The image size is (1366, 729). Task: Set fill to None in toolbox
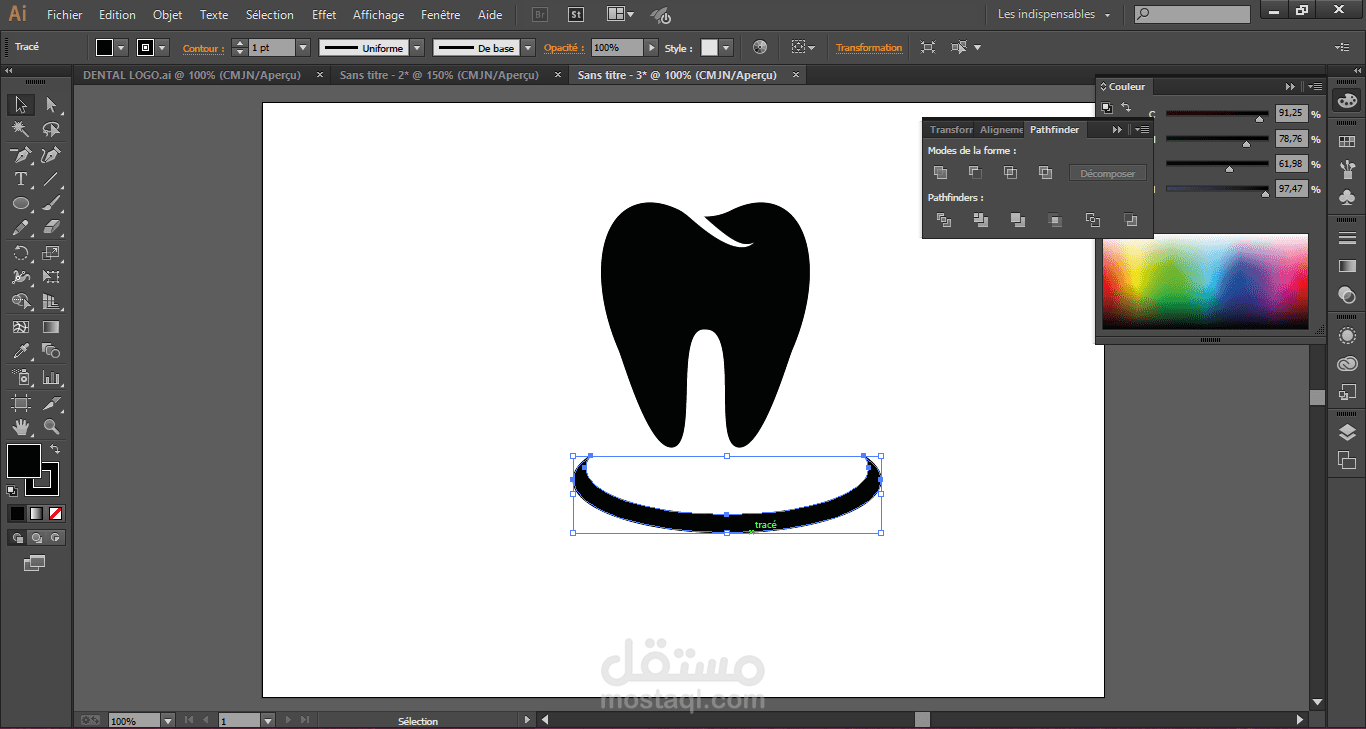[x=56, y=513]
